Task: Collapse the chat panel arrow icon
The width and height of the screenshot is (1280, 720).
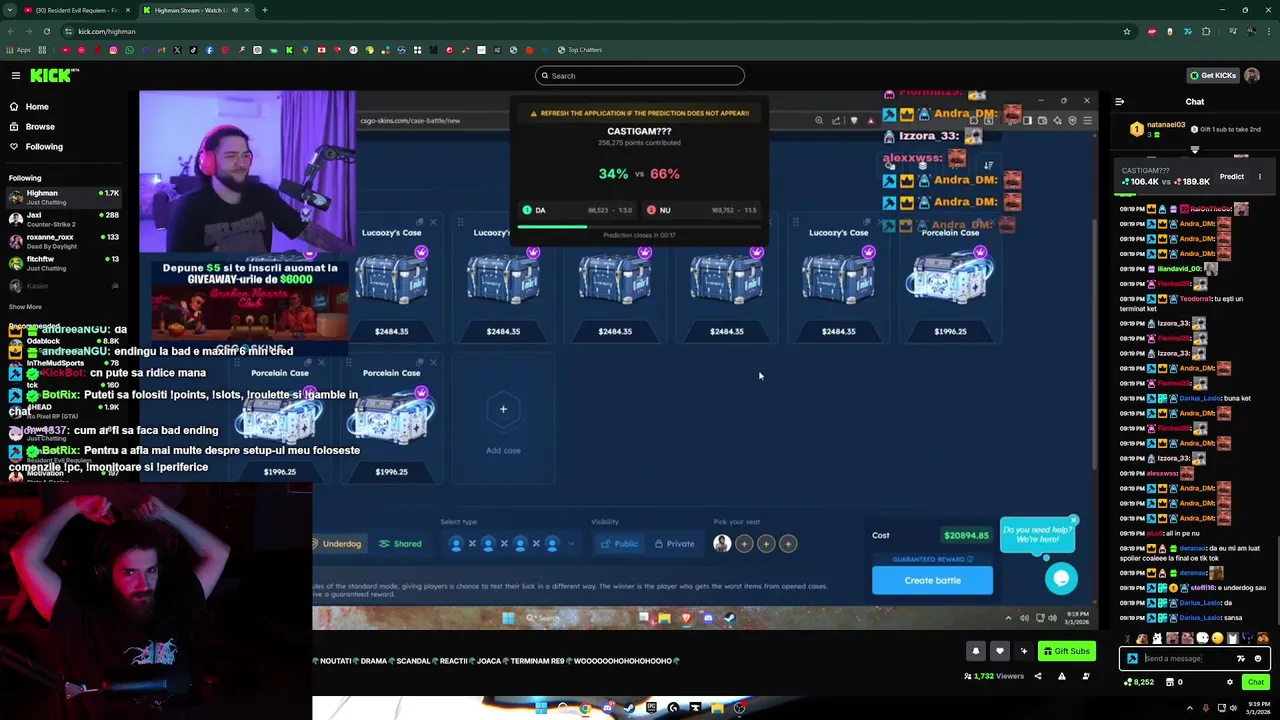Action: tap(1119, 101)
